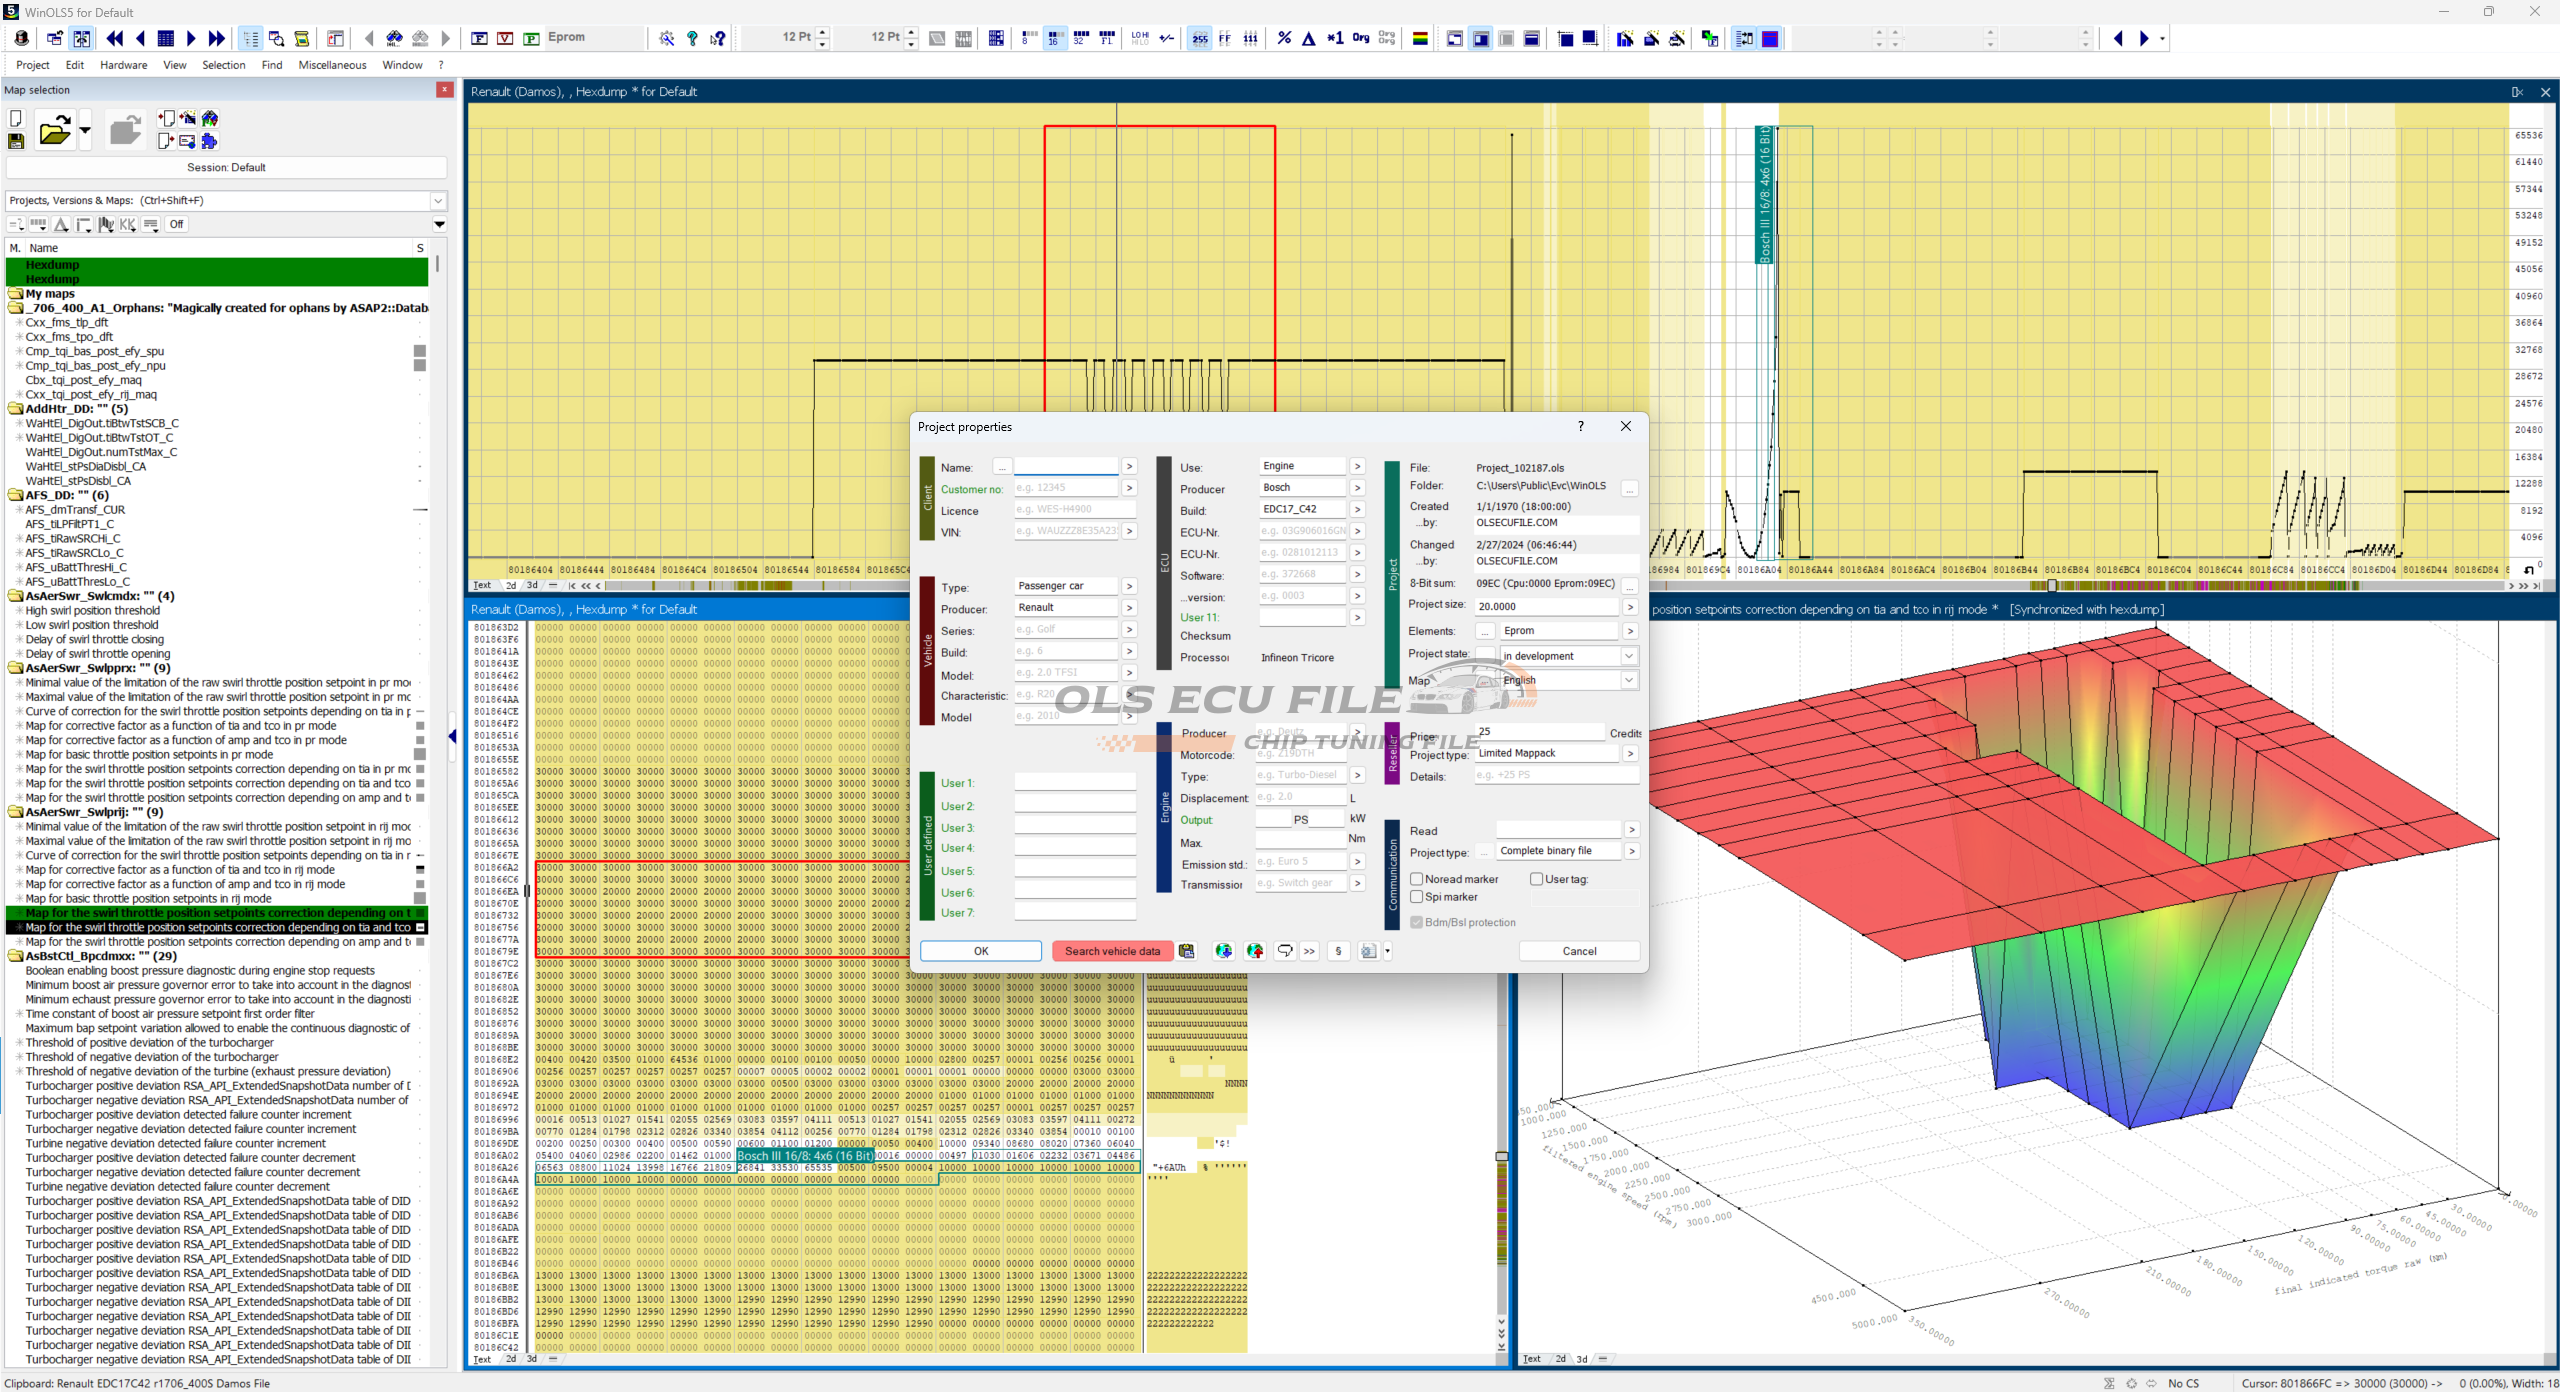Image resolution: width=2560 pixels, height=1392 pixels.
Task: Click the double arrow >> button in dialog
Action: tap(1309, 951)
